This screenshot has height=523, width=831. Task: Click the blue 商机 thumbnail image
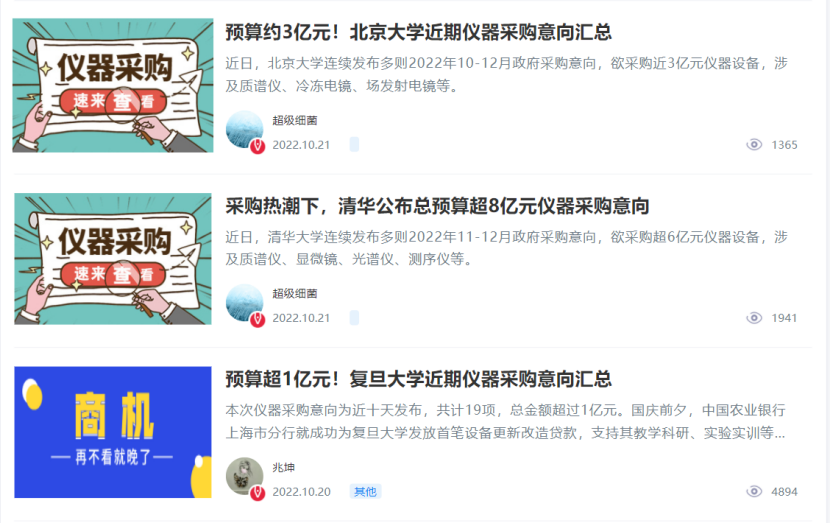coord(113,432)
